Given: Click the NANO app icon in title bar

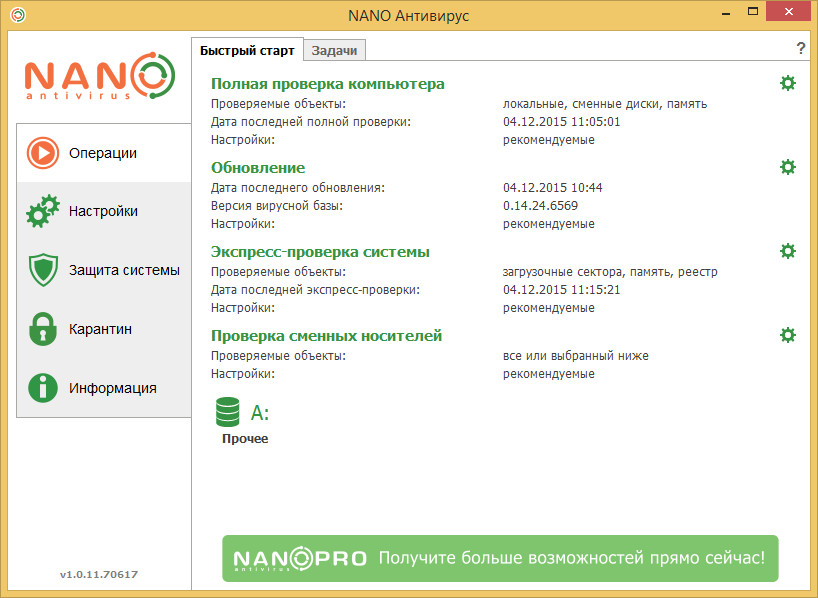Looking at the screenshot, I should coord(18,15).
